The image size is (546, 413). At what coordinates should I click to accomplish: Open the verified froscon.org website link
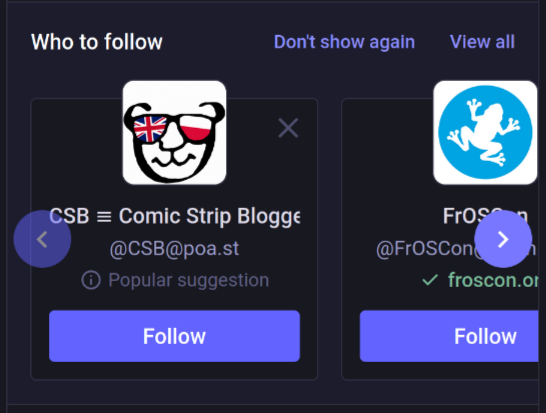[493, 280]
